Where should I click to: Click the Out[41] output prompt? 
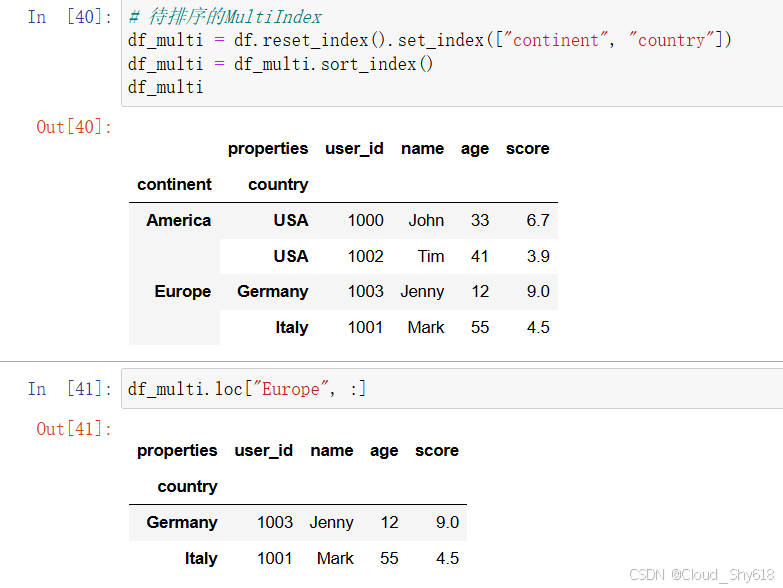tap(74, 429)
